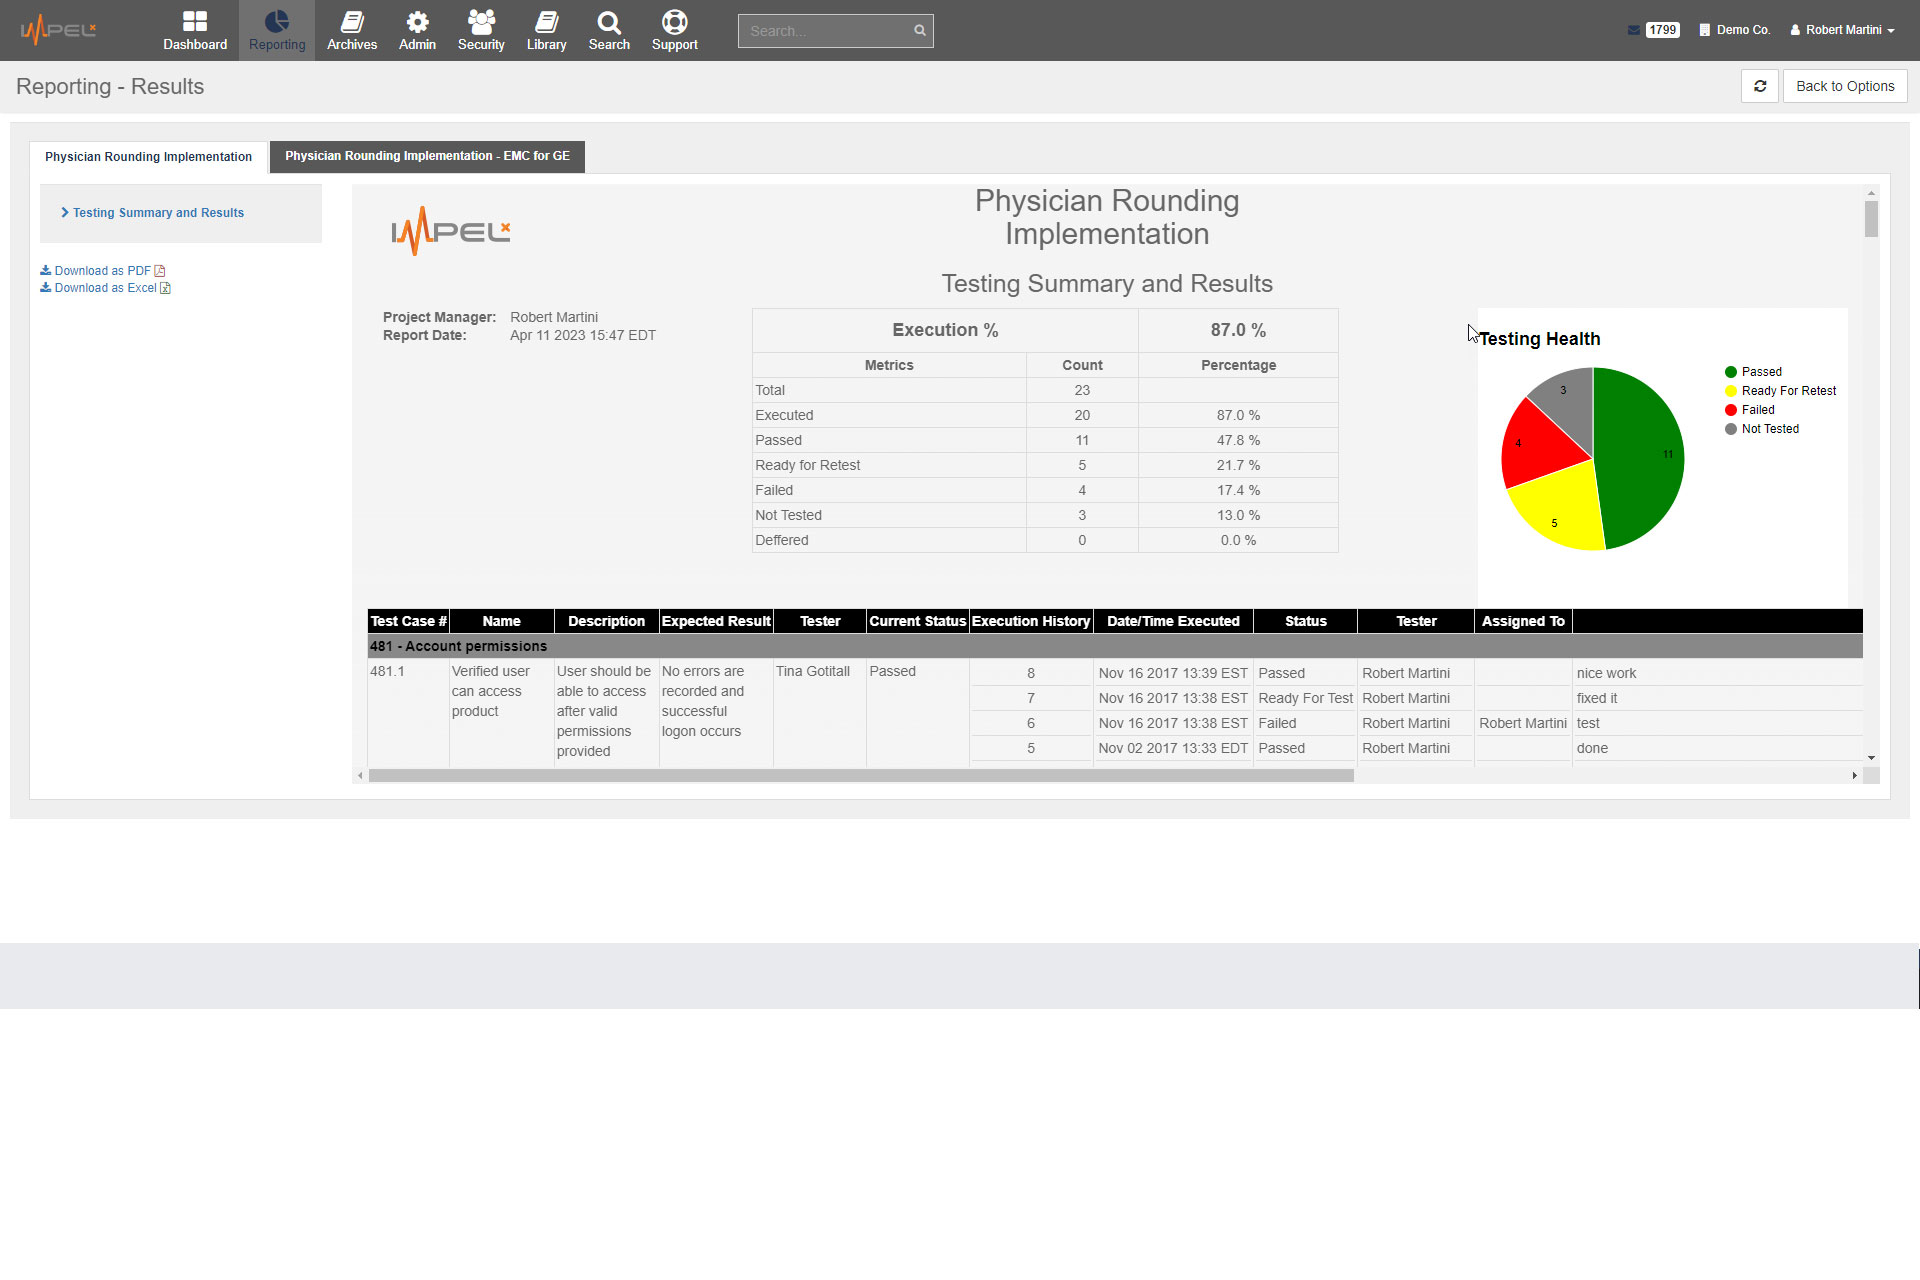Click the Impelx logo in header
1920x1280 pixels.
click(58, 30)
